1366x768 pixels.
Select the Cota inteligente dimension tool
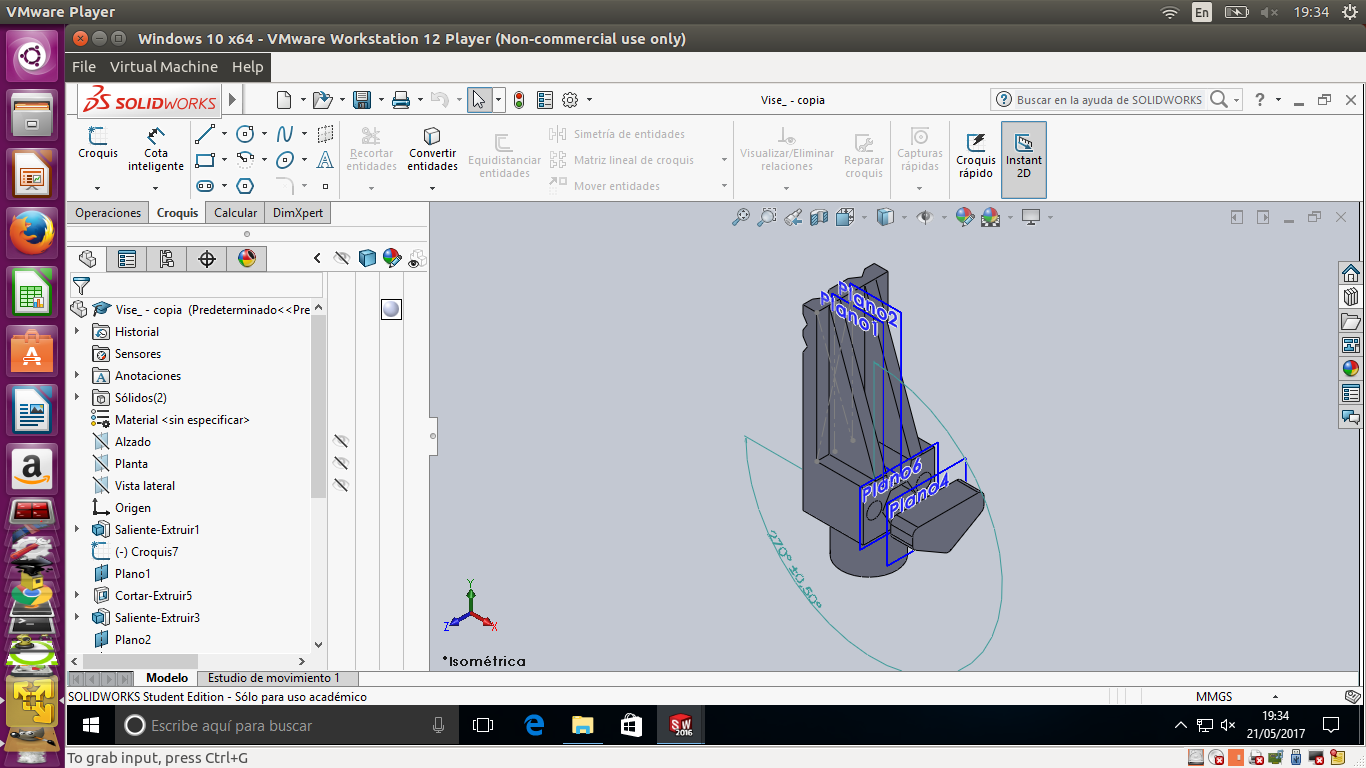point(156,147)
